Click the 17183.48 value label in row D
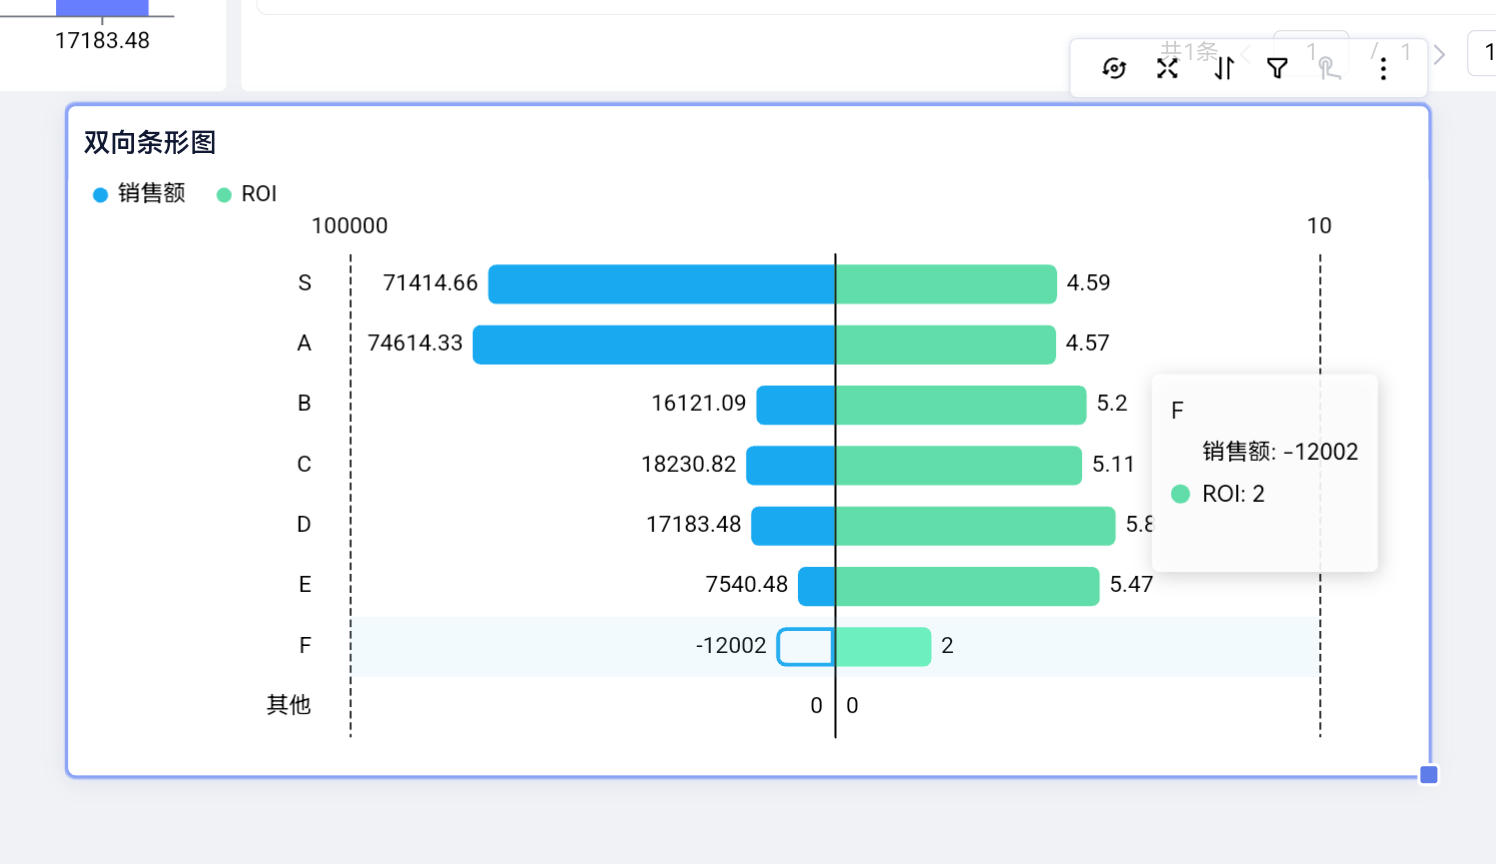 [x=694, y=524]
